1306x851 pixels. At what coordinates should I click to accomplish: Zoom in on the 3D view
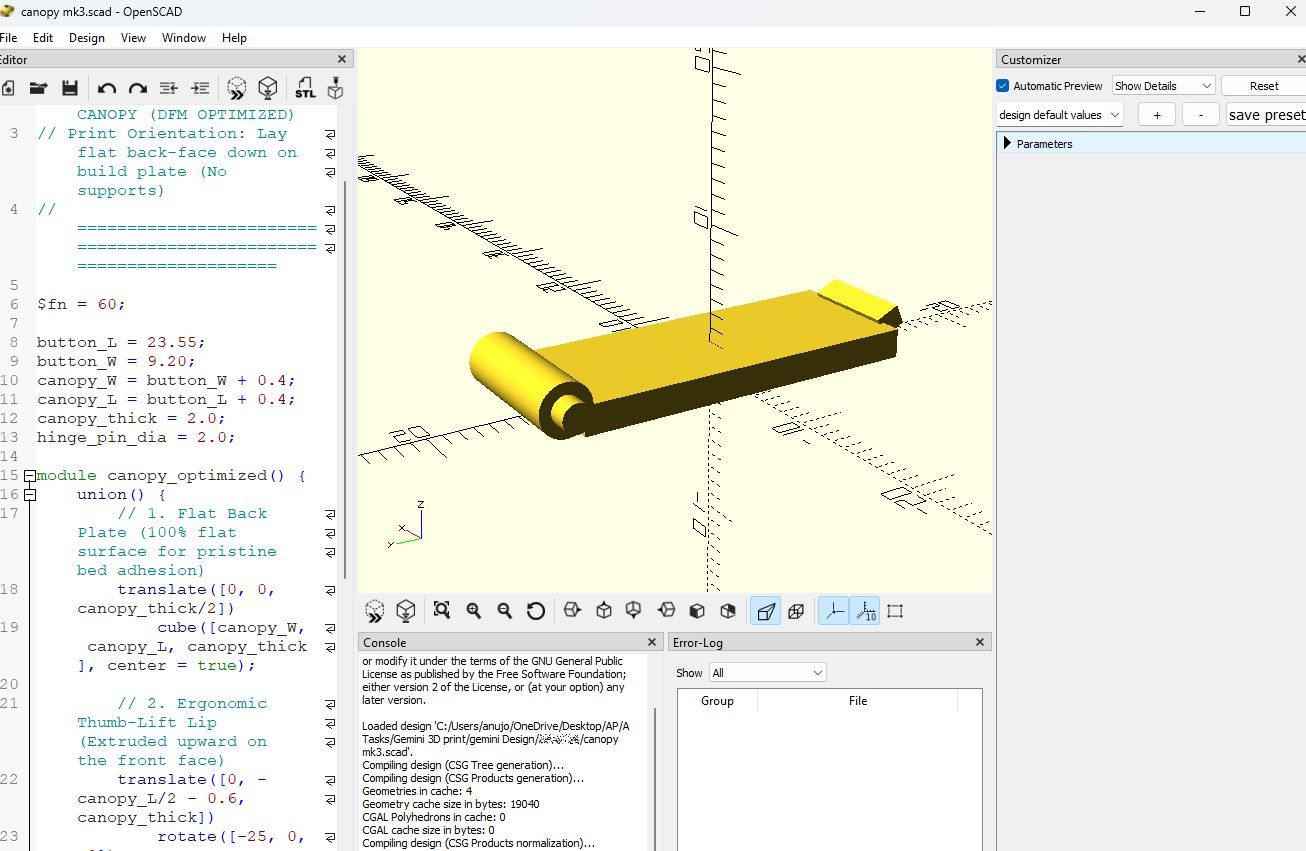pos(473,611)
